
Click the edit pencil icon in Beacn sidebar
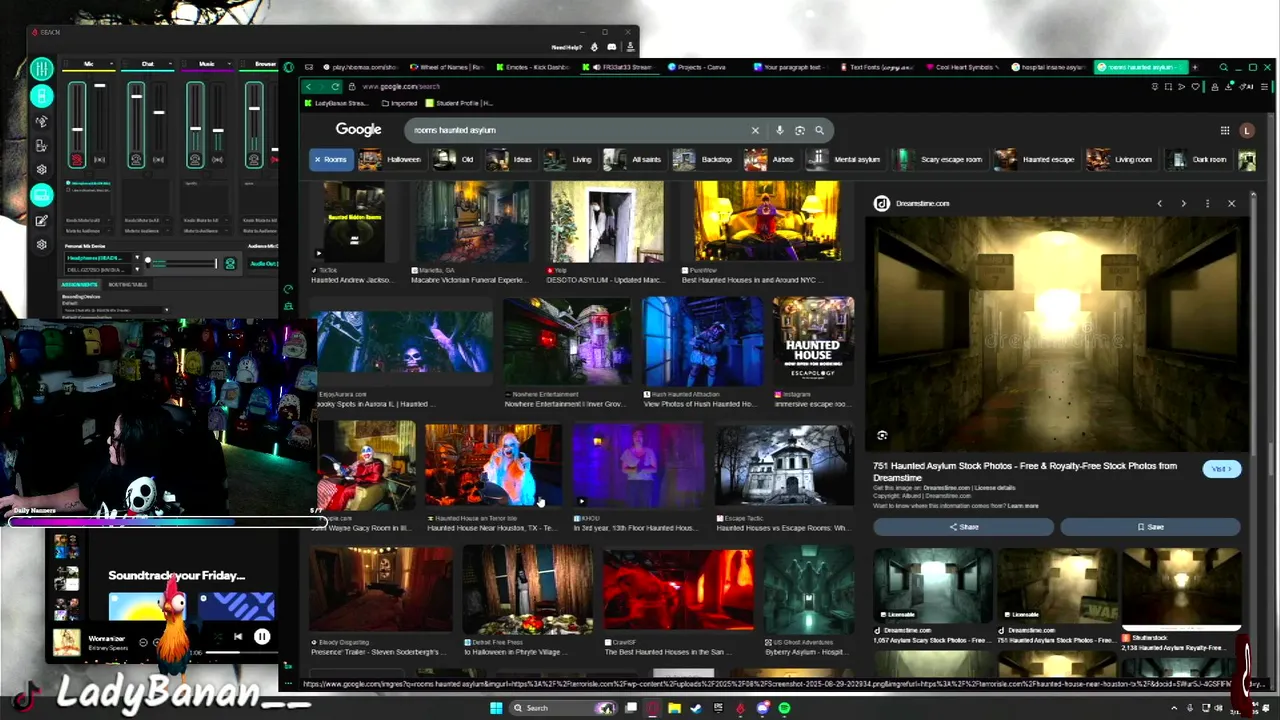pos(41,221)
